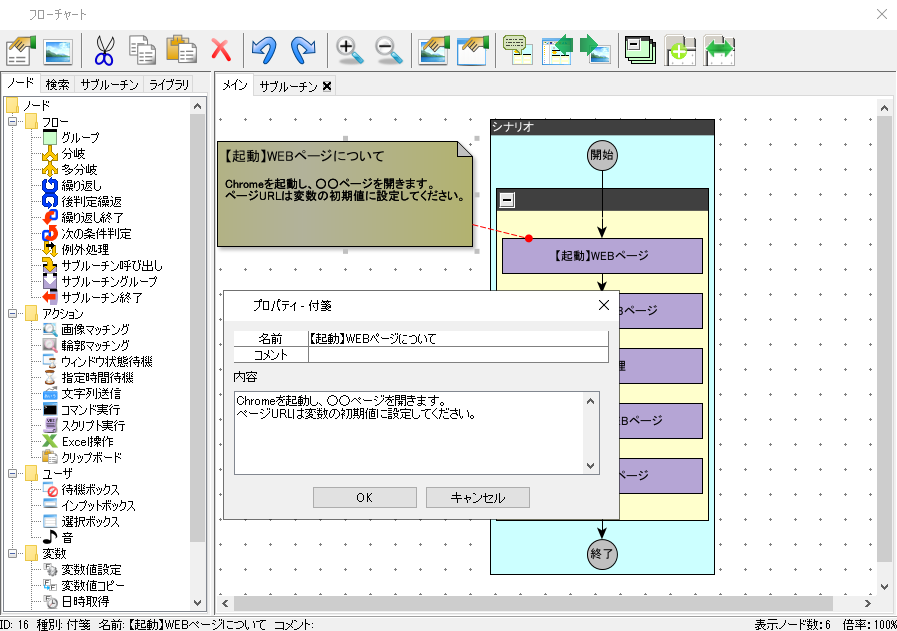Click the zoom in magnifier icon
This screenshot has height=631, width=897.
tap(350, 50)
